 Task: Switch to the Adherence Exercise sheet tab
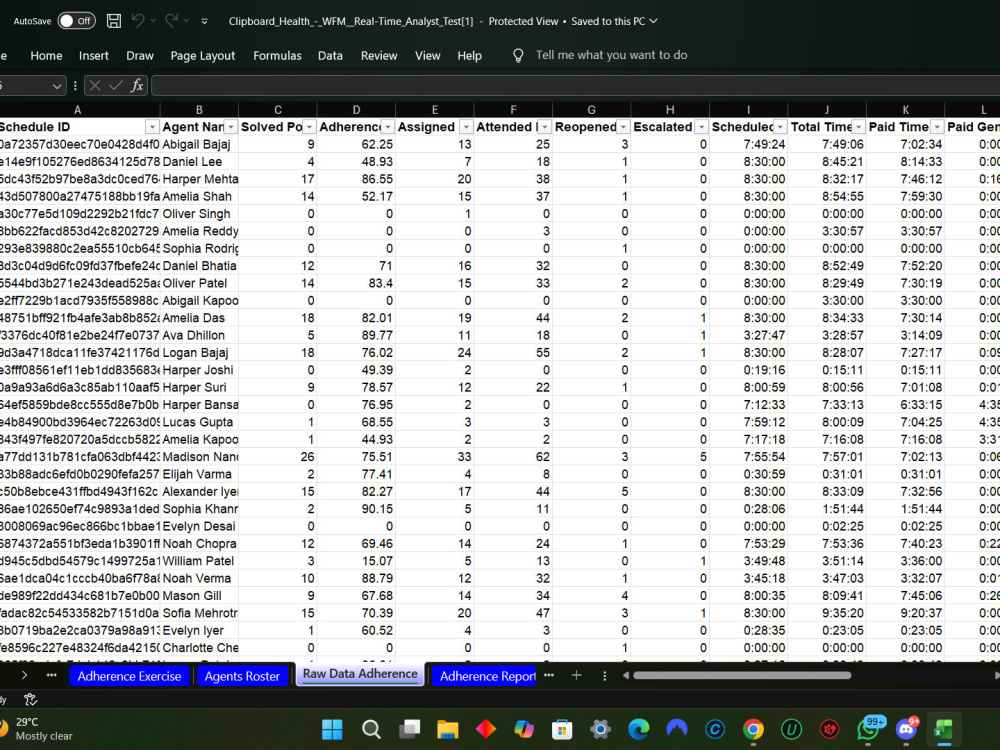[x=129, y=676]
